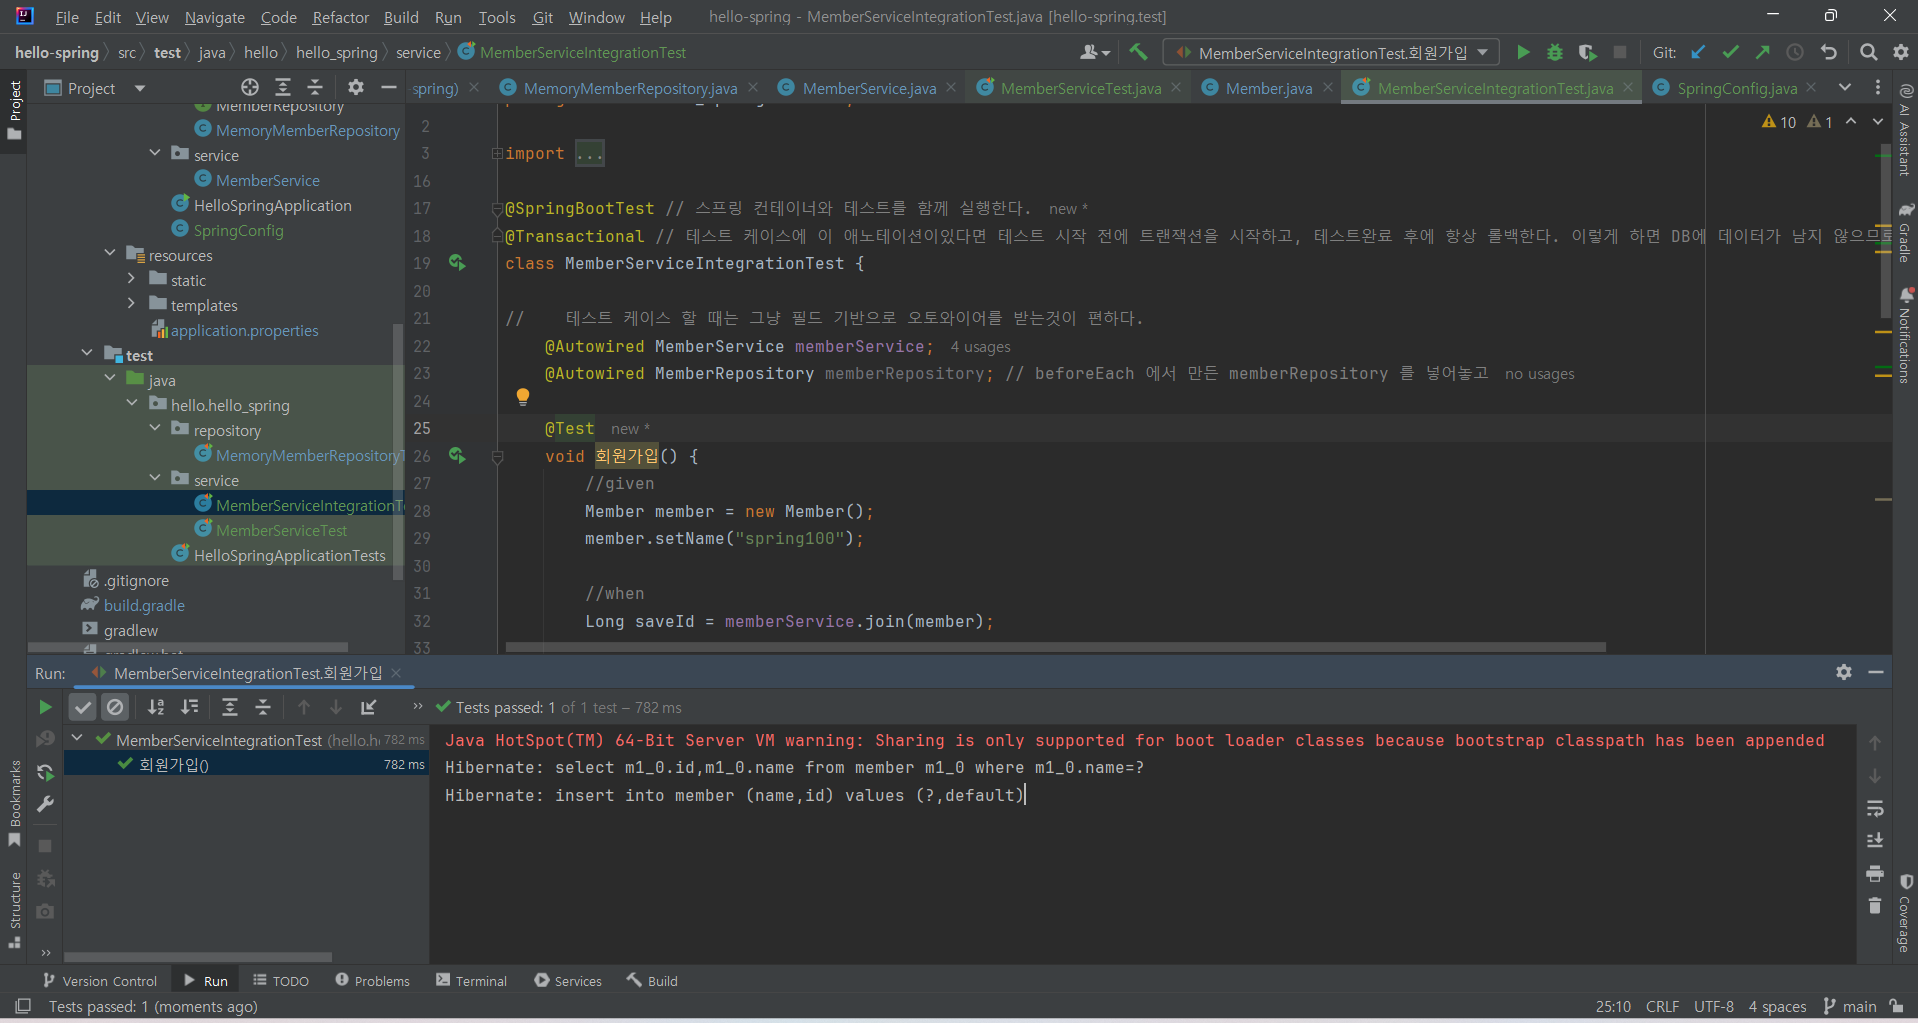Collapse all in Project panel toolbar
The image size is (1918, 1023).
315,87
